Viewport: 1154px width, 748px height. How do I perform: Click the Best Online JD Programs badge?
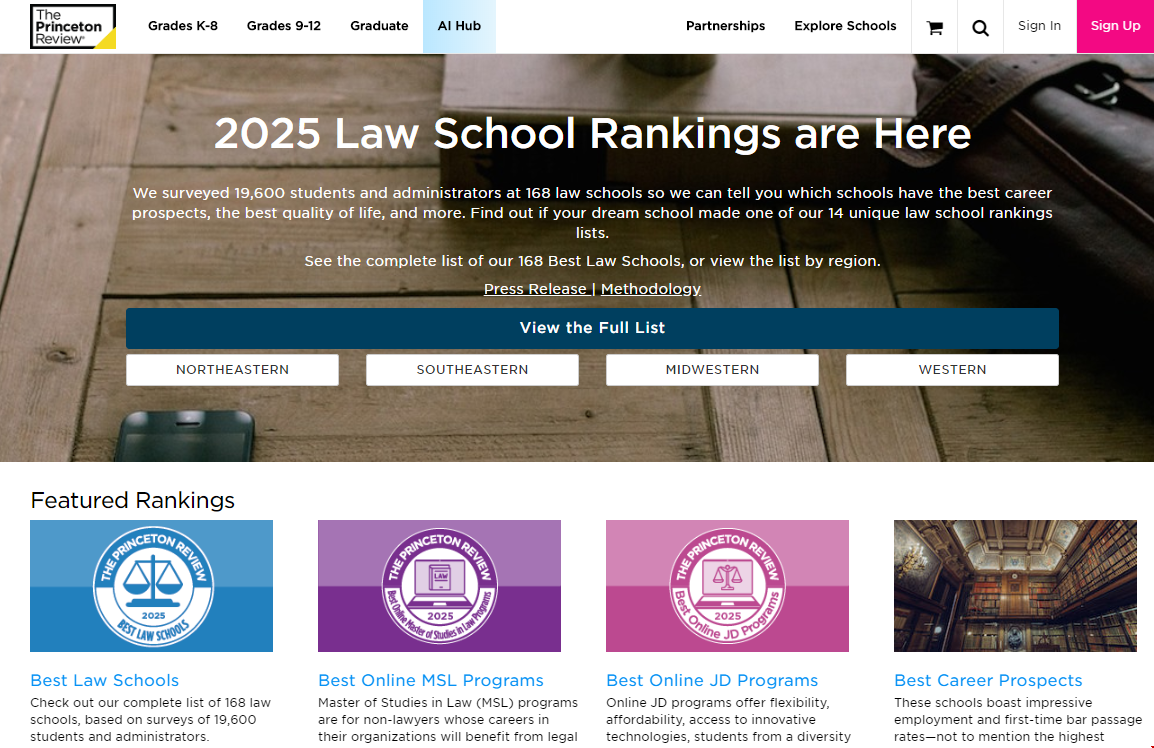click(727, 586)
